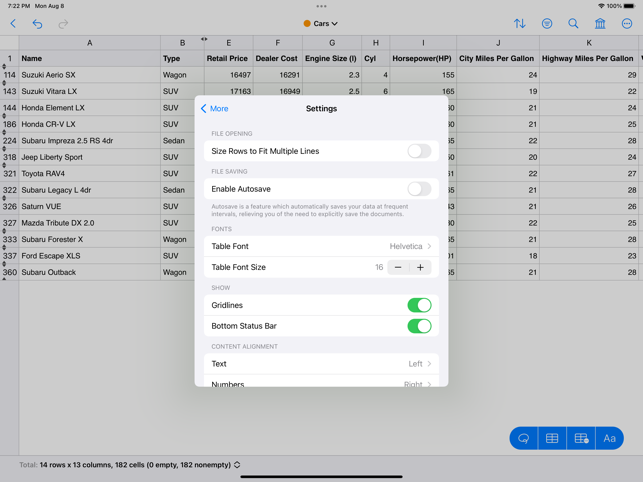Open the sort arrows tool
643x482 pixels.
[520, 23]
